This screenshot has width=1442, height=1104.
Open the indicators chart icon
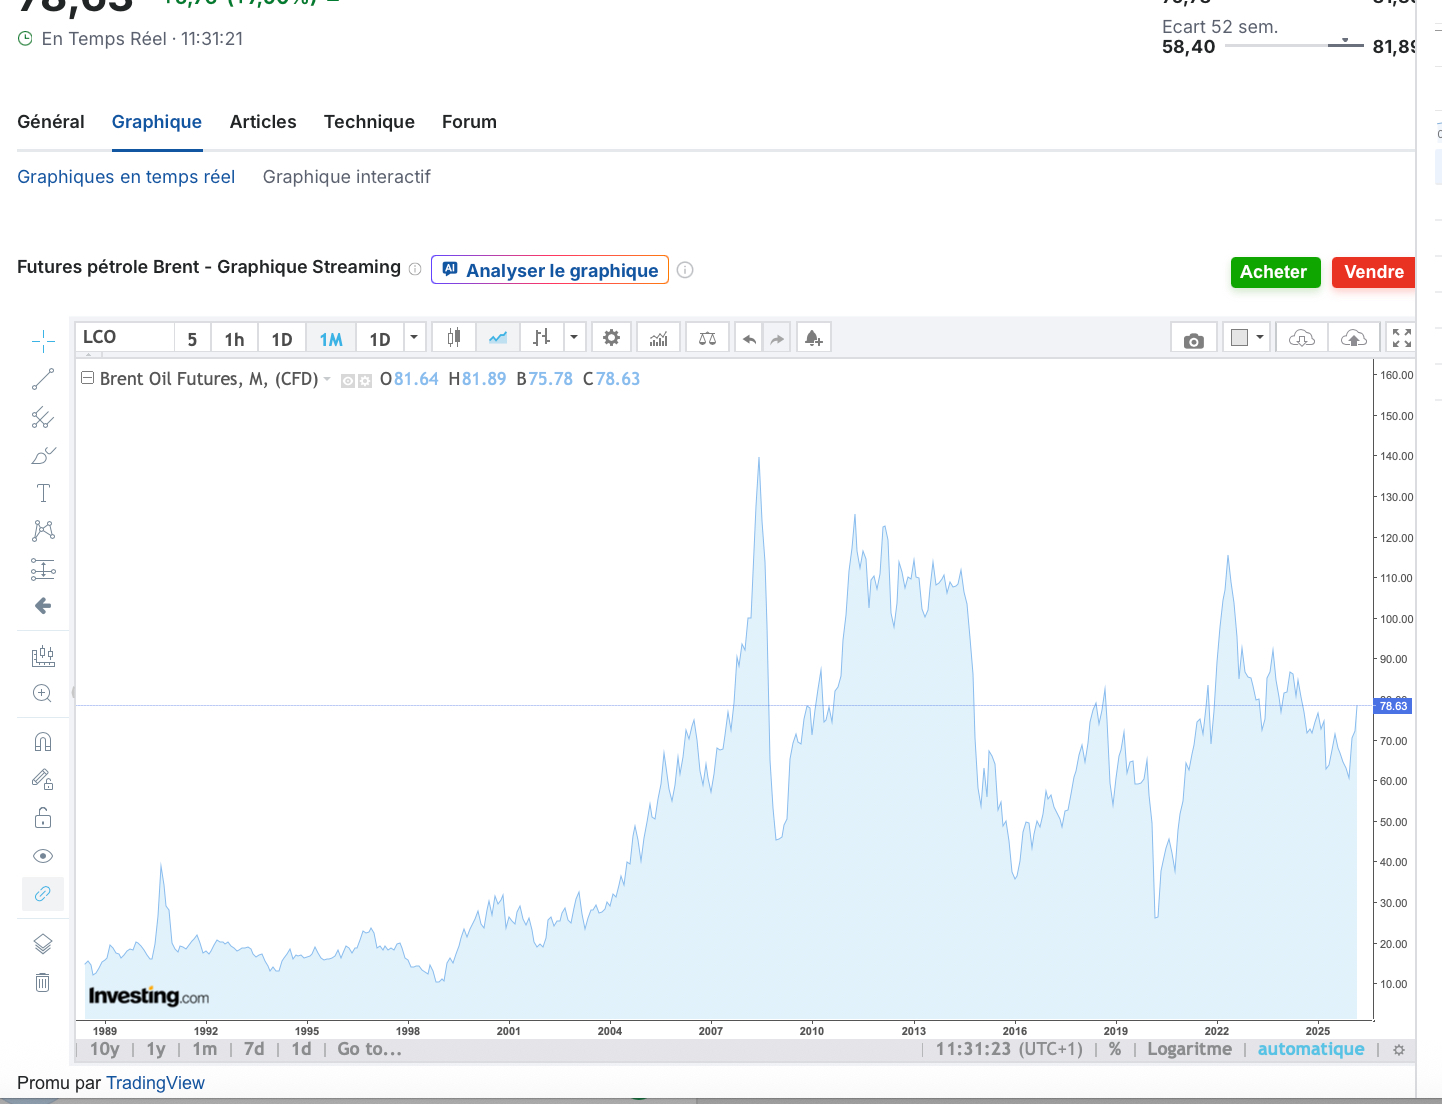(658, 338)
